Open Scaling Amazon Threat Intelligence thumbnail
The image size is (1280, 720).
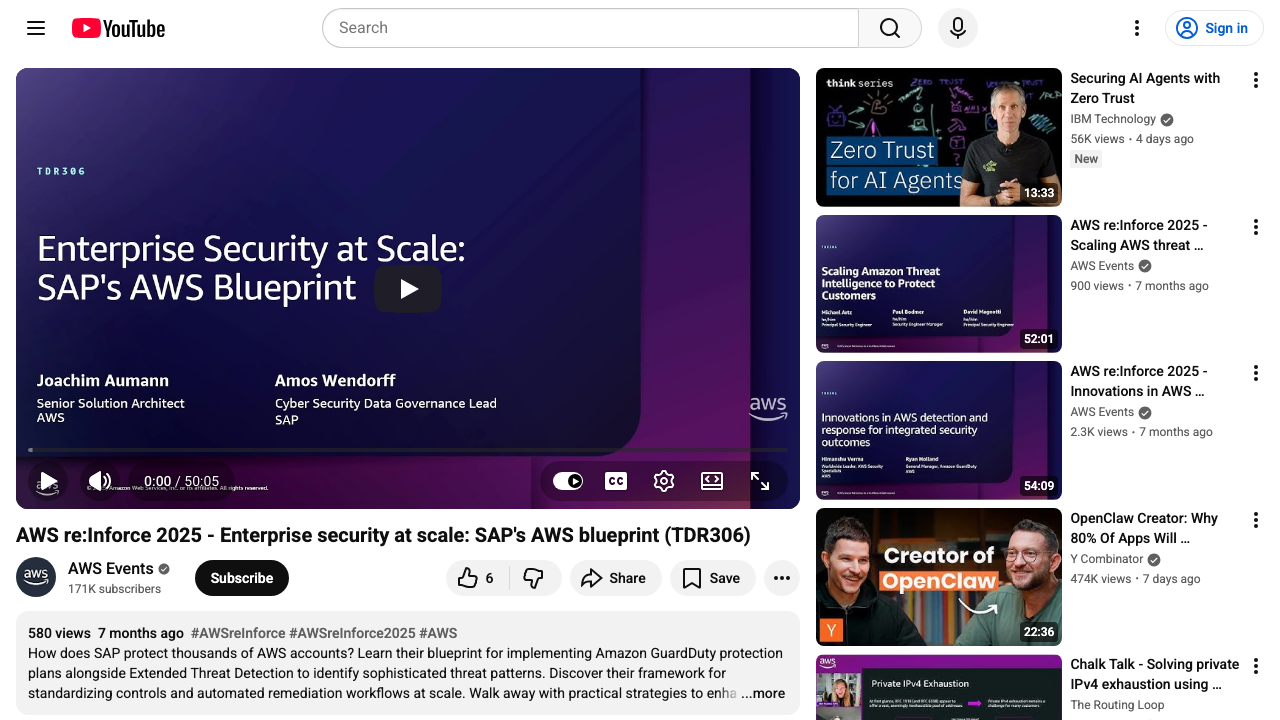(x=939, y=284)
